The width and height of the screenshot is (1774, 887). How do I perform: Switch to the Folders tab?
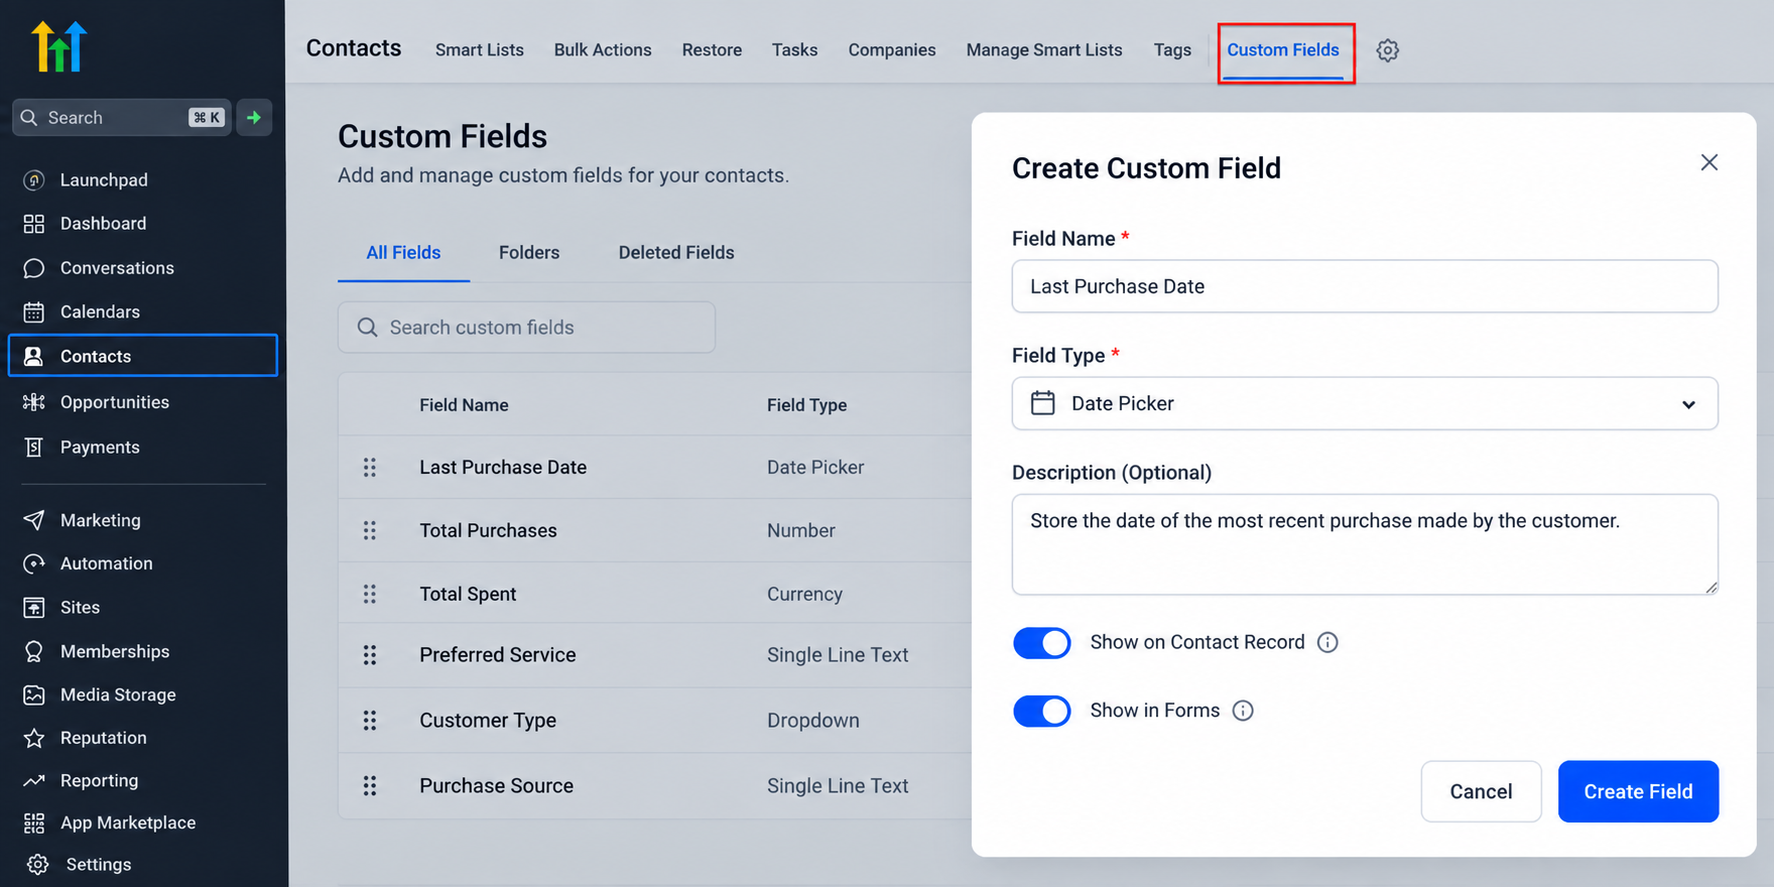pyautogui.click(x=529, y=253)
